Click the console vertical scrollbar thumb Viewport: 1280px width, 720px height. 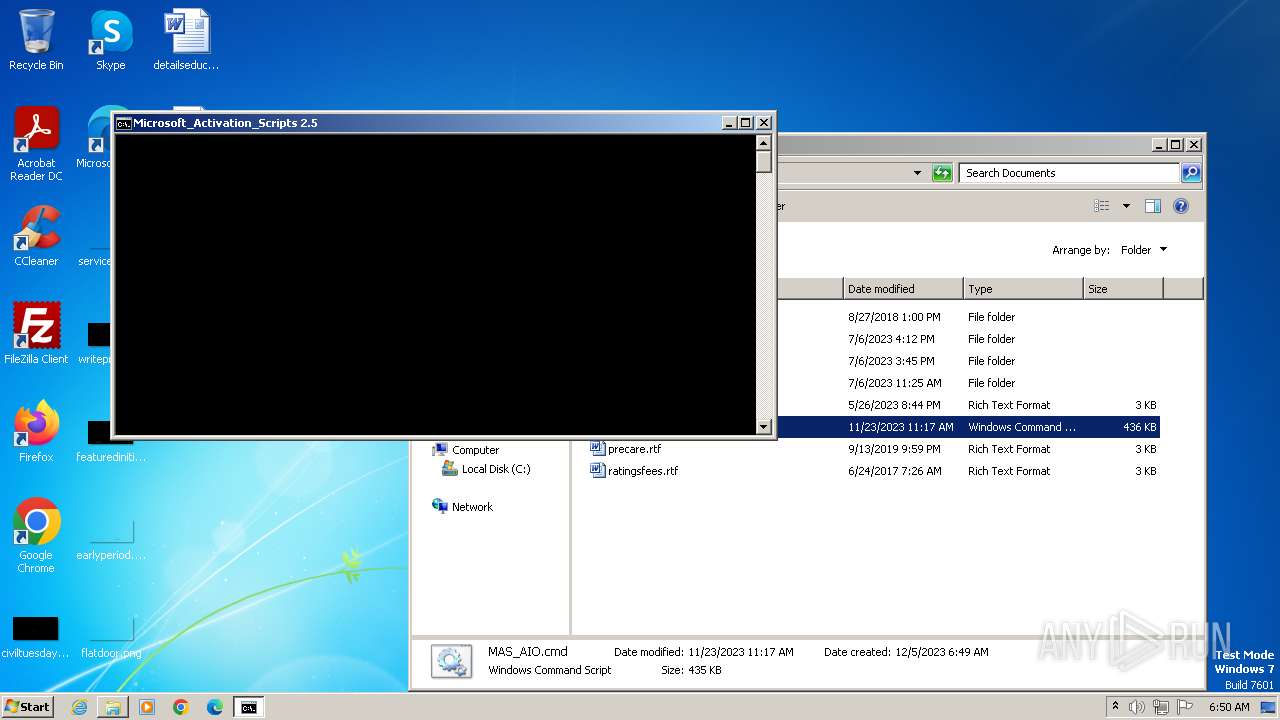[x=764, y=162]
